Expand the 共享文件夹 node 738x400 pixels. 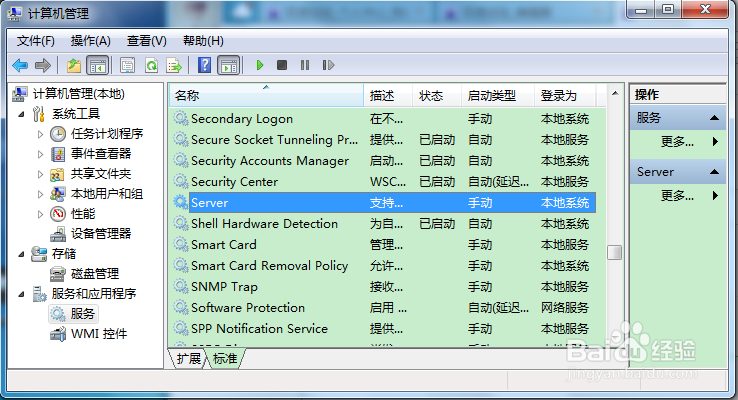(x=40, y=174)
